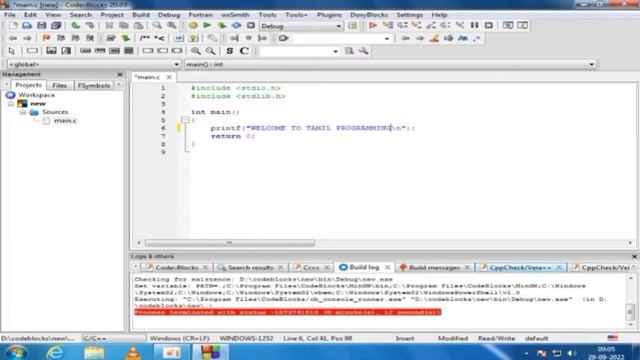Open Find via the magnifier icon

pos(157,26)
